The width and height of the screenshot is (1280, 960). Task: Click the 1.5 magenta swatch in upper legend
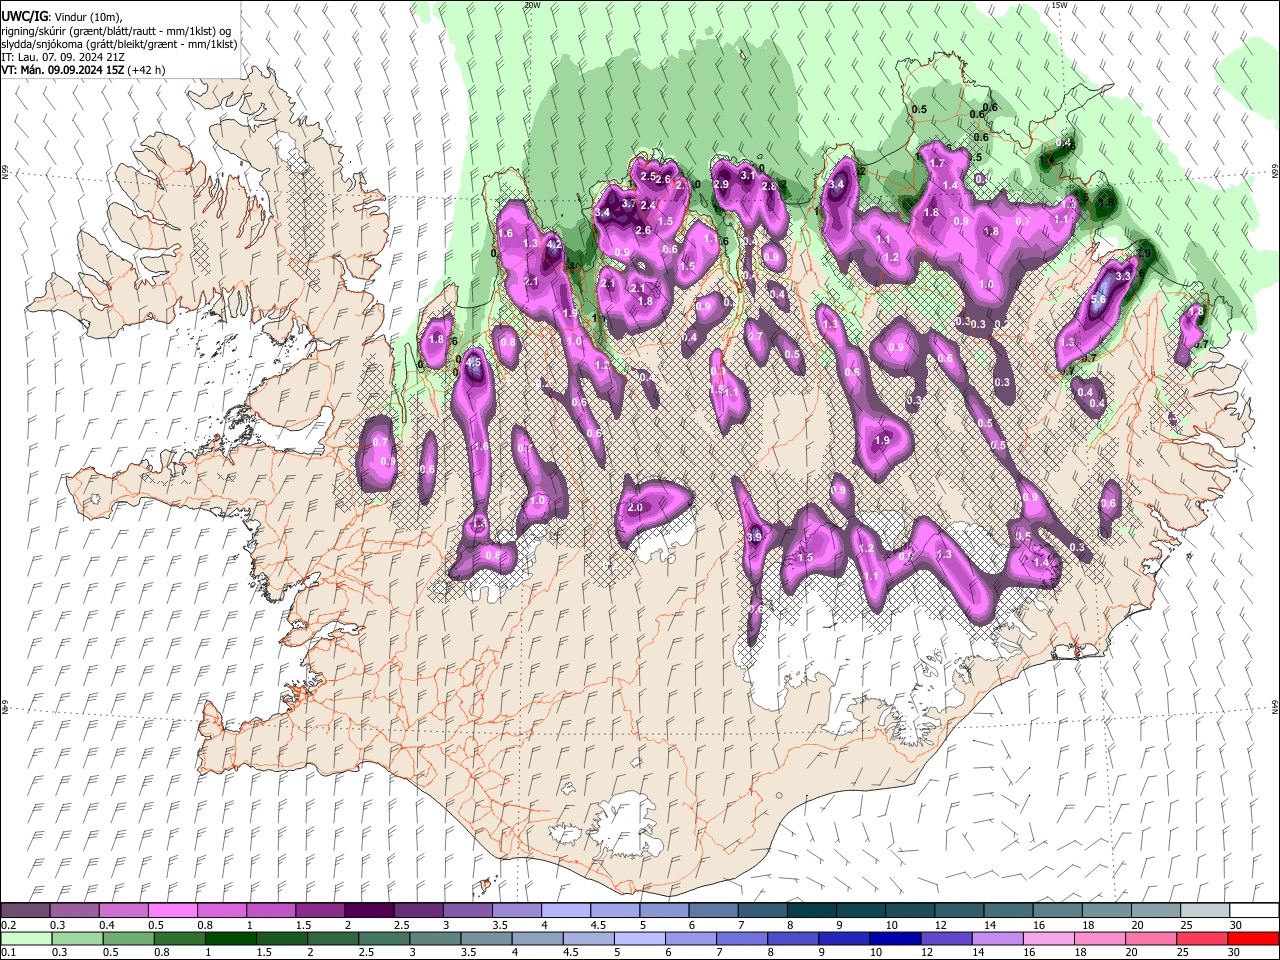click(x=320, y=911)
